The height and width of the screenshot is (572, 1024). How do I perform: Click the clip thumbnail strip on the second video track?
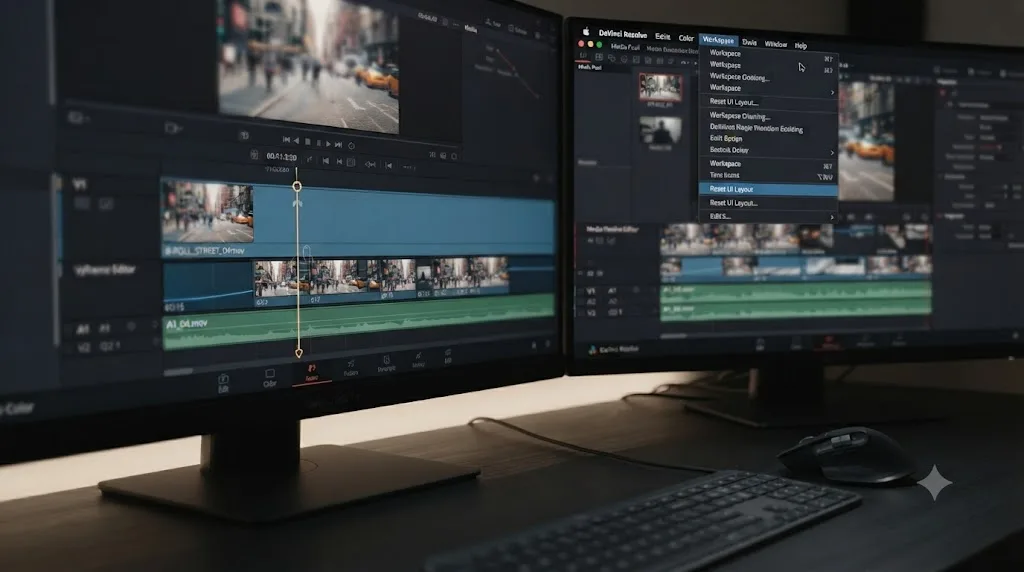pyautogui.click(x=381, y=278)
